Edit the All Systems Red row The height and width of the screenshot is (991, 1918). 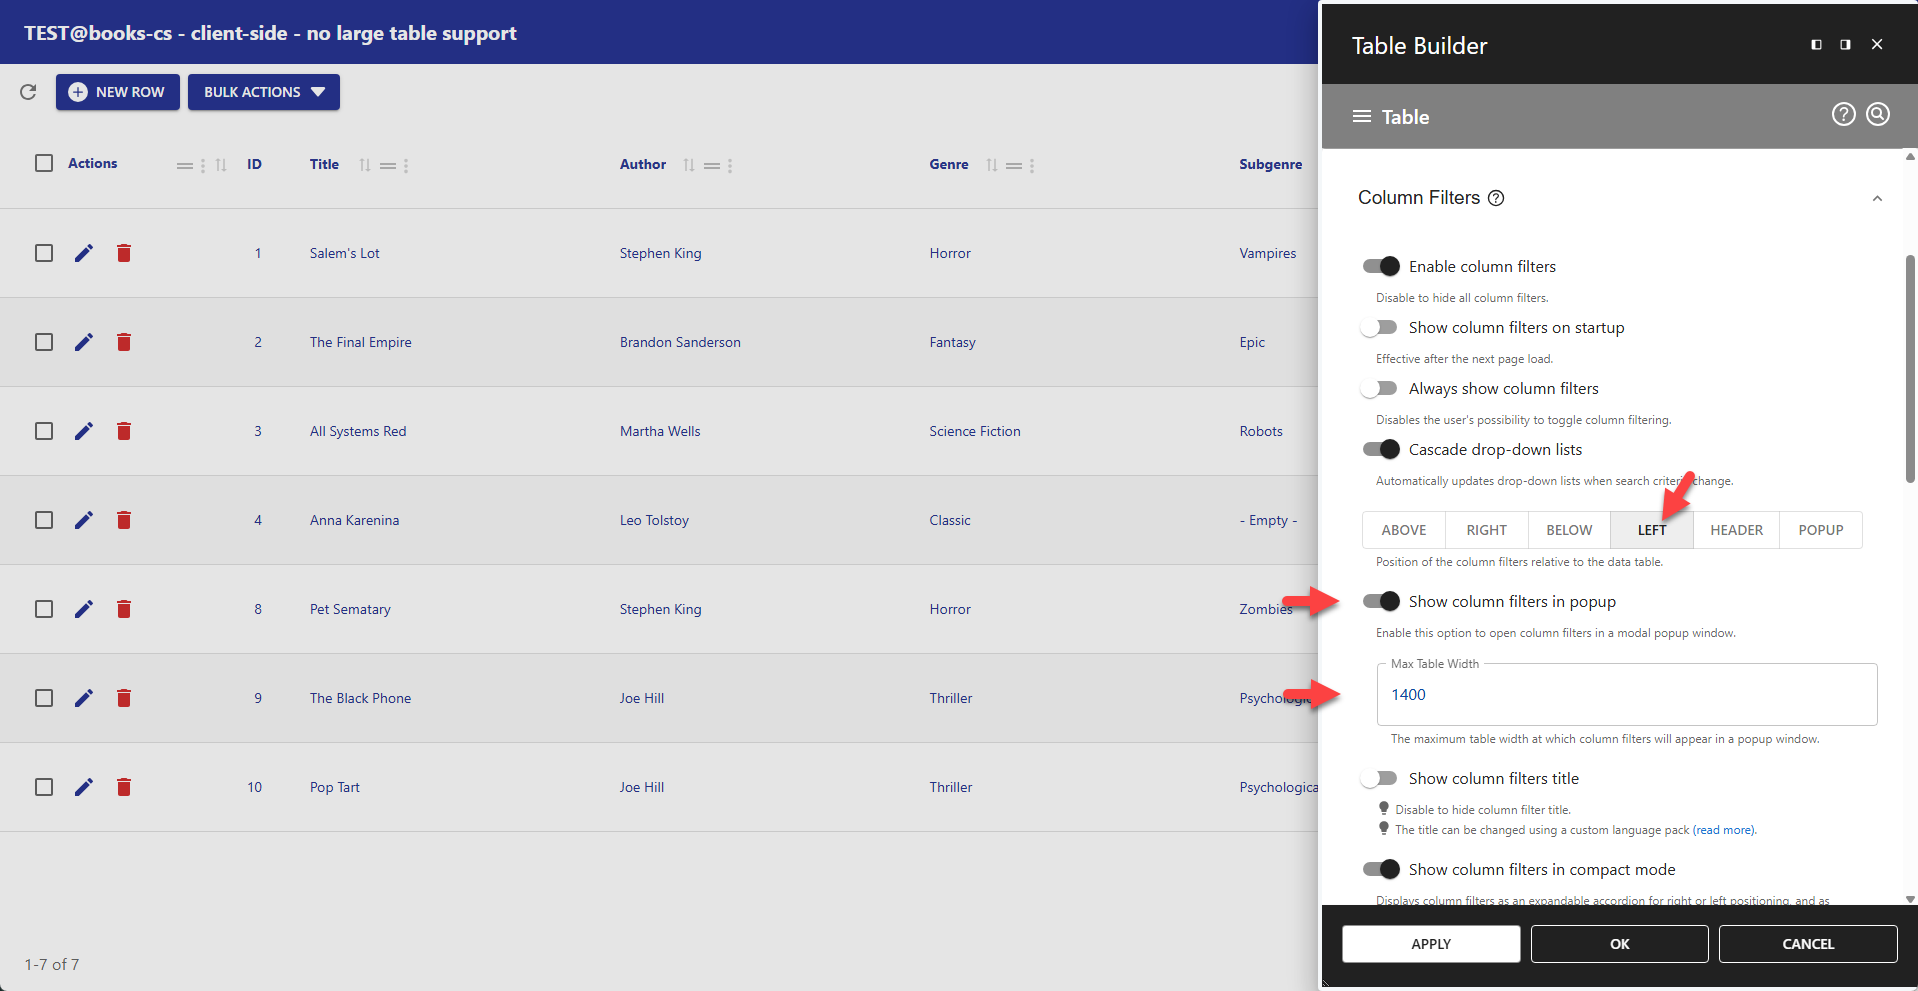click(84, 431)
